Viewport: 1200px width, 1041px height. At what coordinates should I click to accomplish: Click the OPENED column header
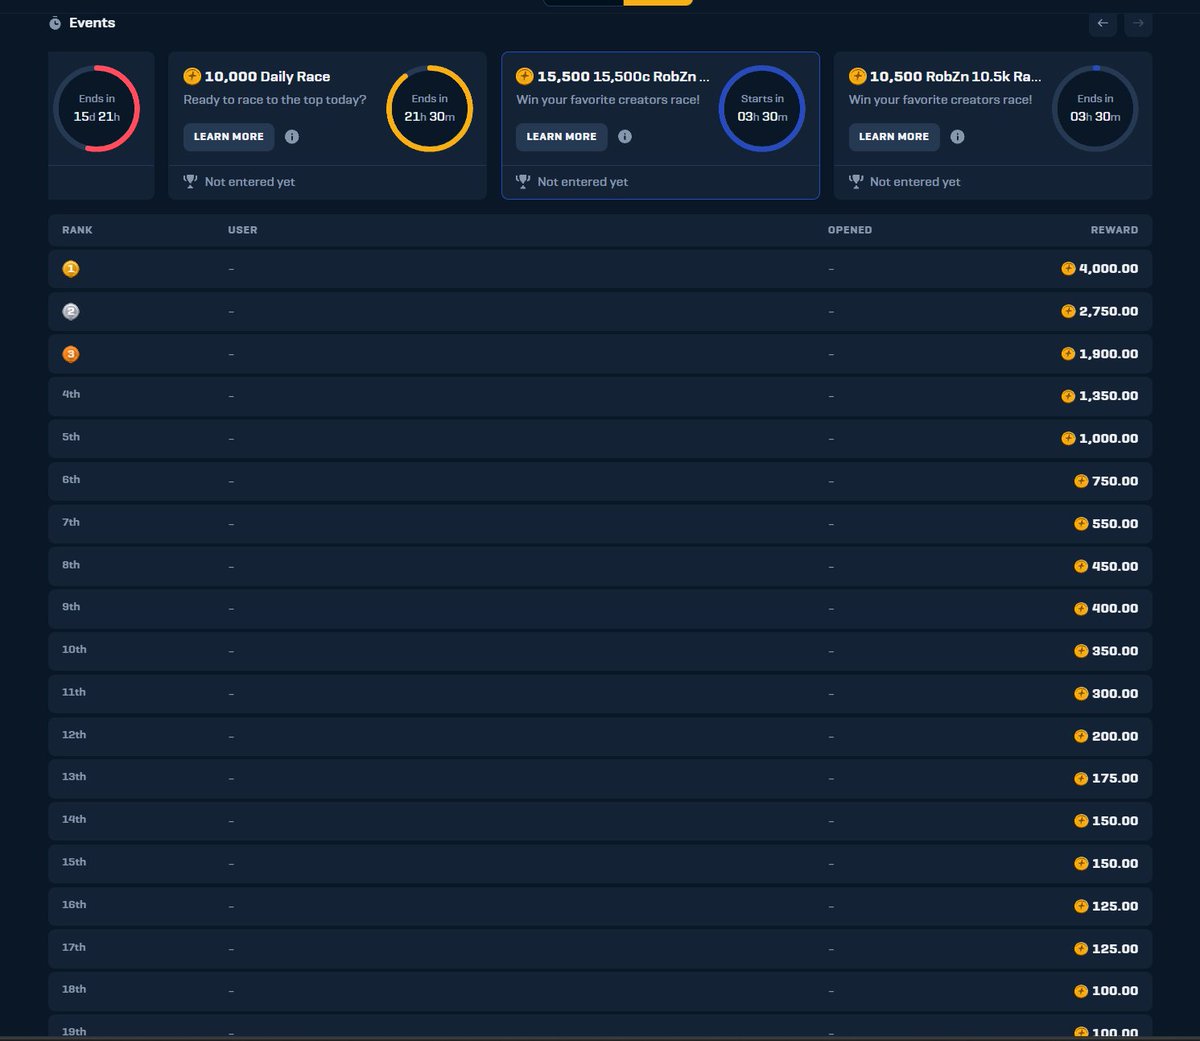pyautogui.click(x=850, y=230)
